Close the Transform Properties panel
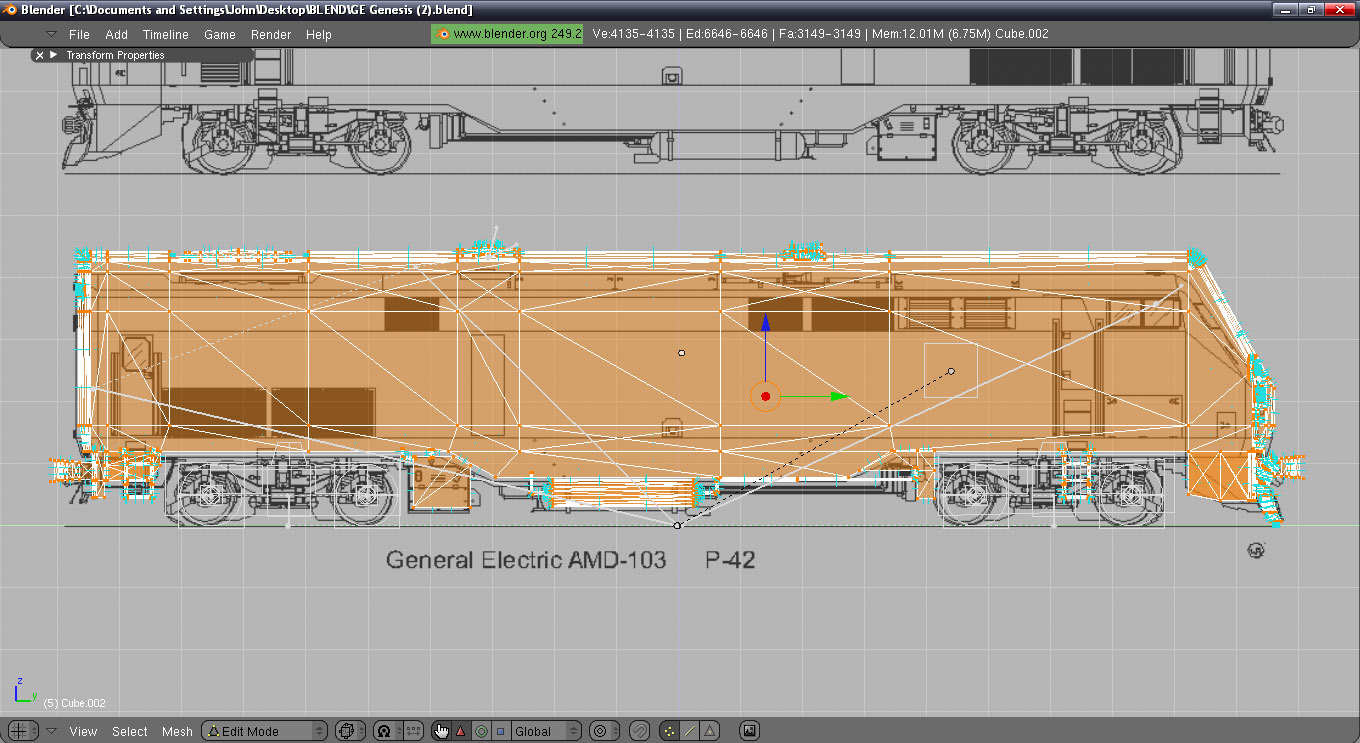 [x=40, y=55]
